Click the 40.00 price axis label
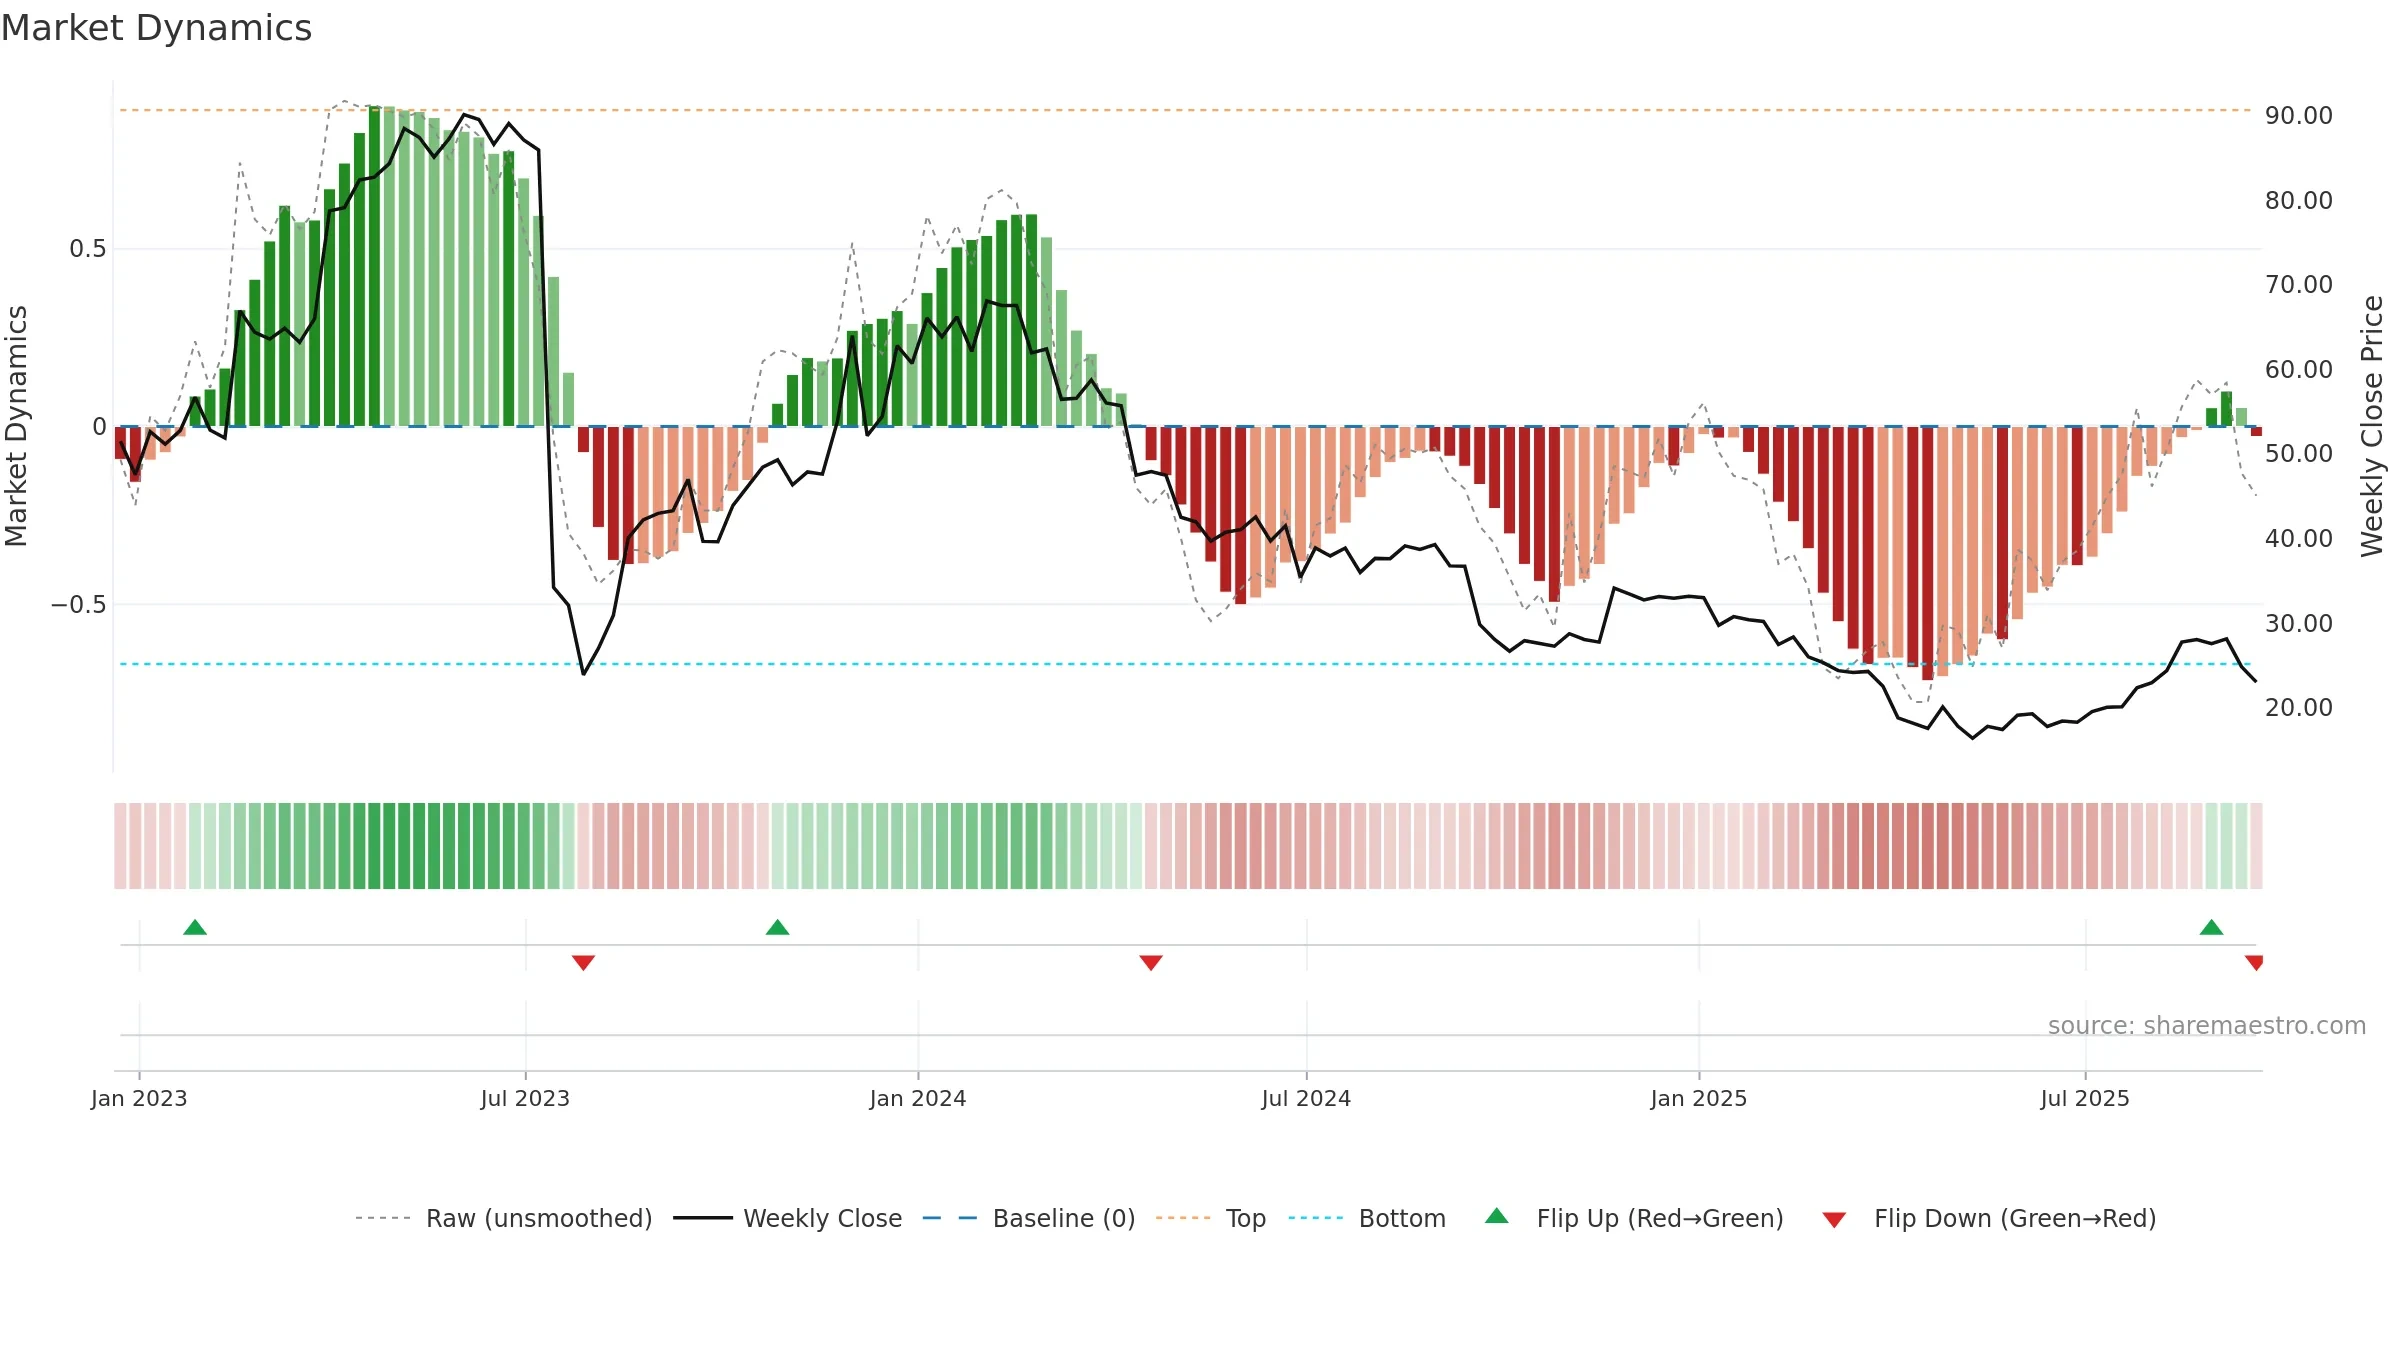 tap(2299, 538)
